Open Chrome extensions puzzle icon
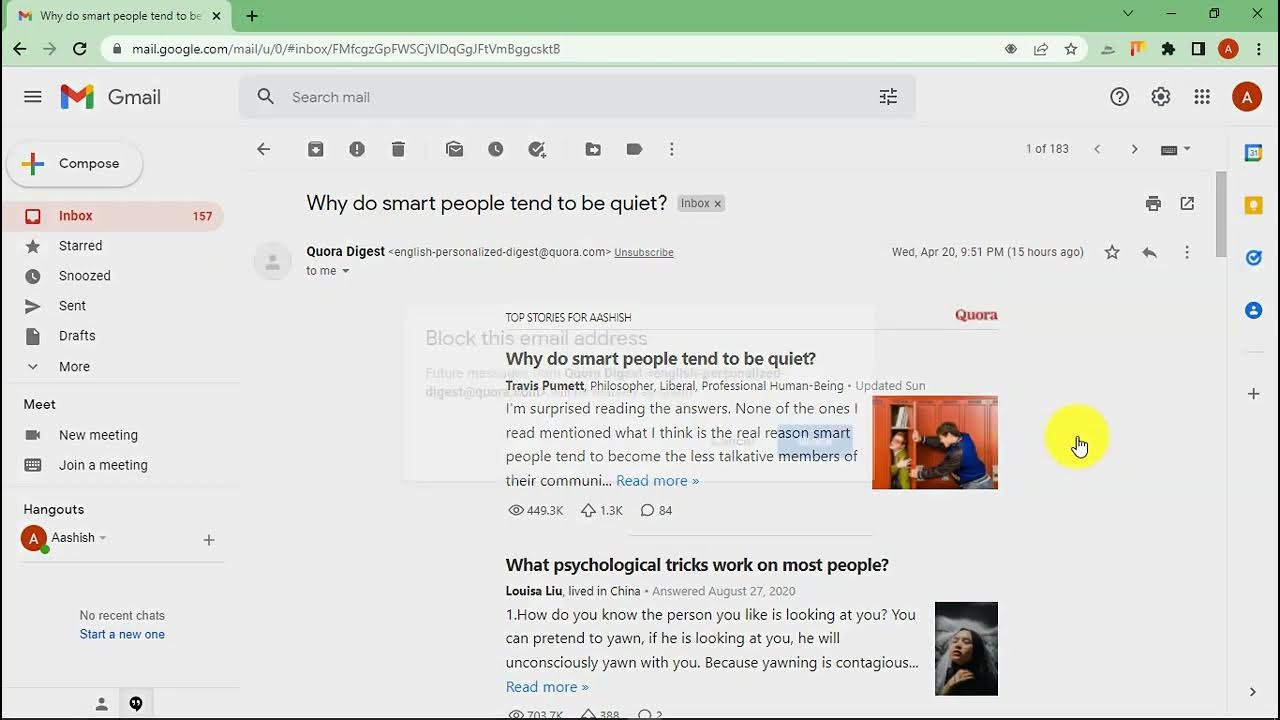Screen dimensions: 1280x720 [1168, 48]
